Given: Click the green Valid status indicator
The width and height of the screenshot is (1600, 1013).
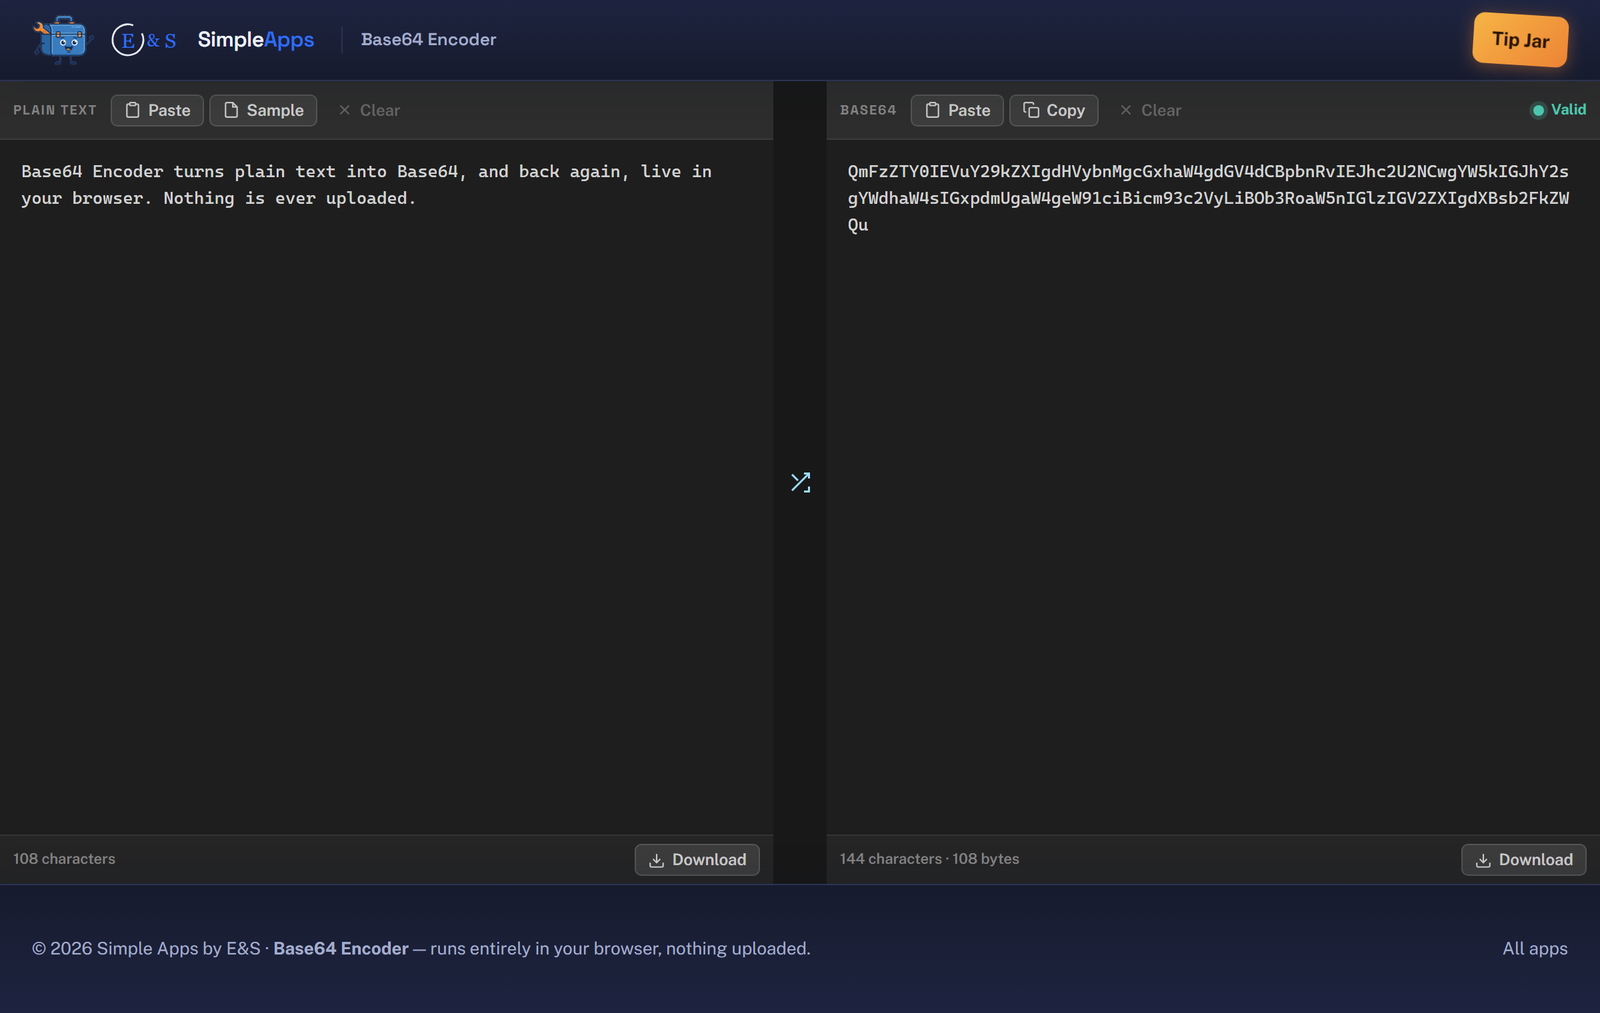Looking at the screenshot, I should tap(1558, 110).
